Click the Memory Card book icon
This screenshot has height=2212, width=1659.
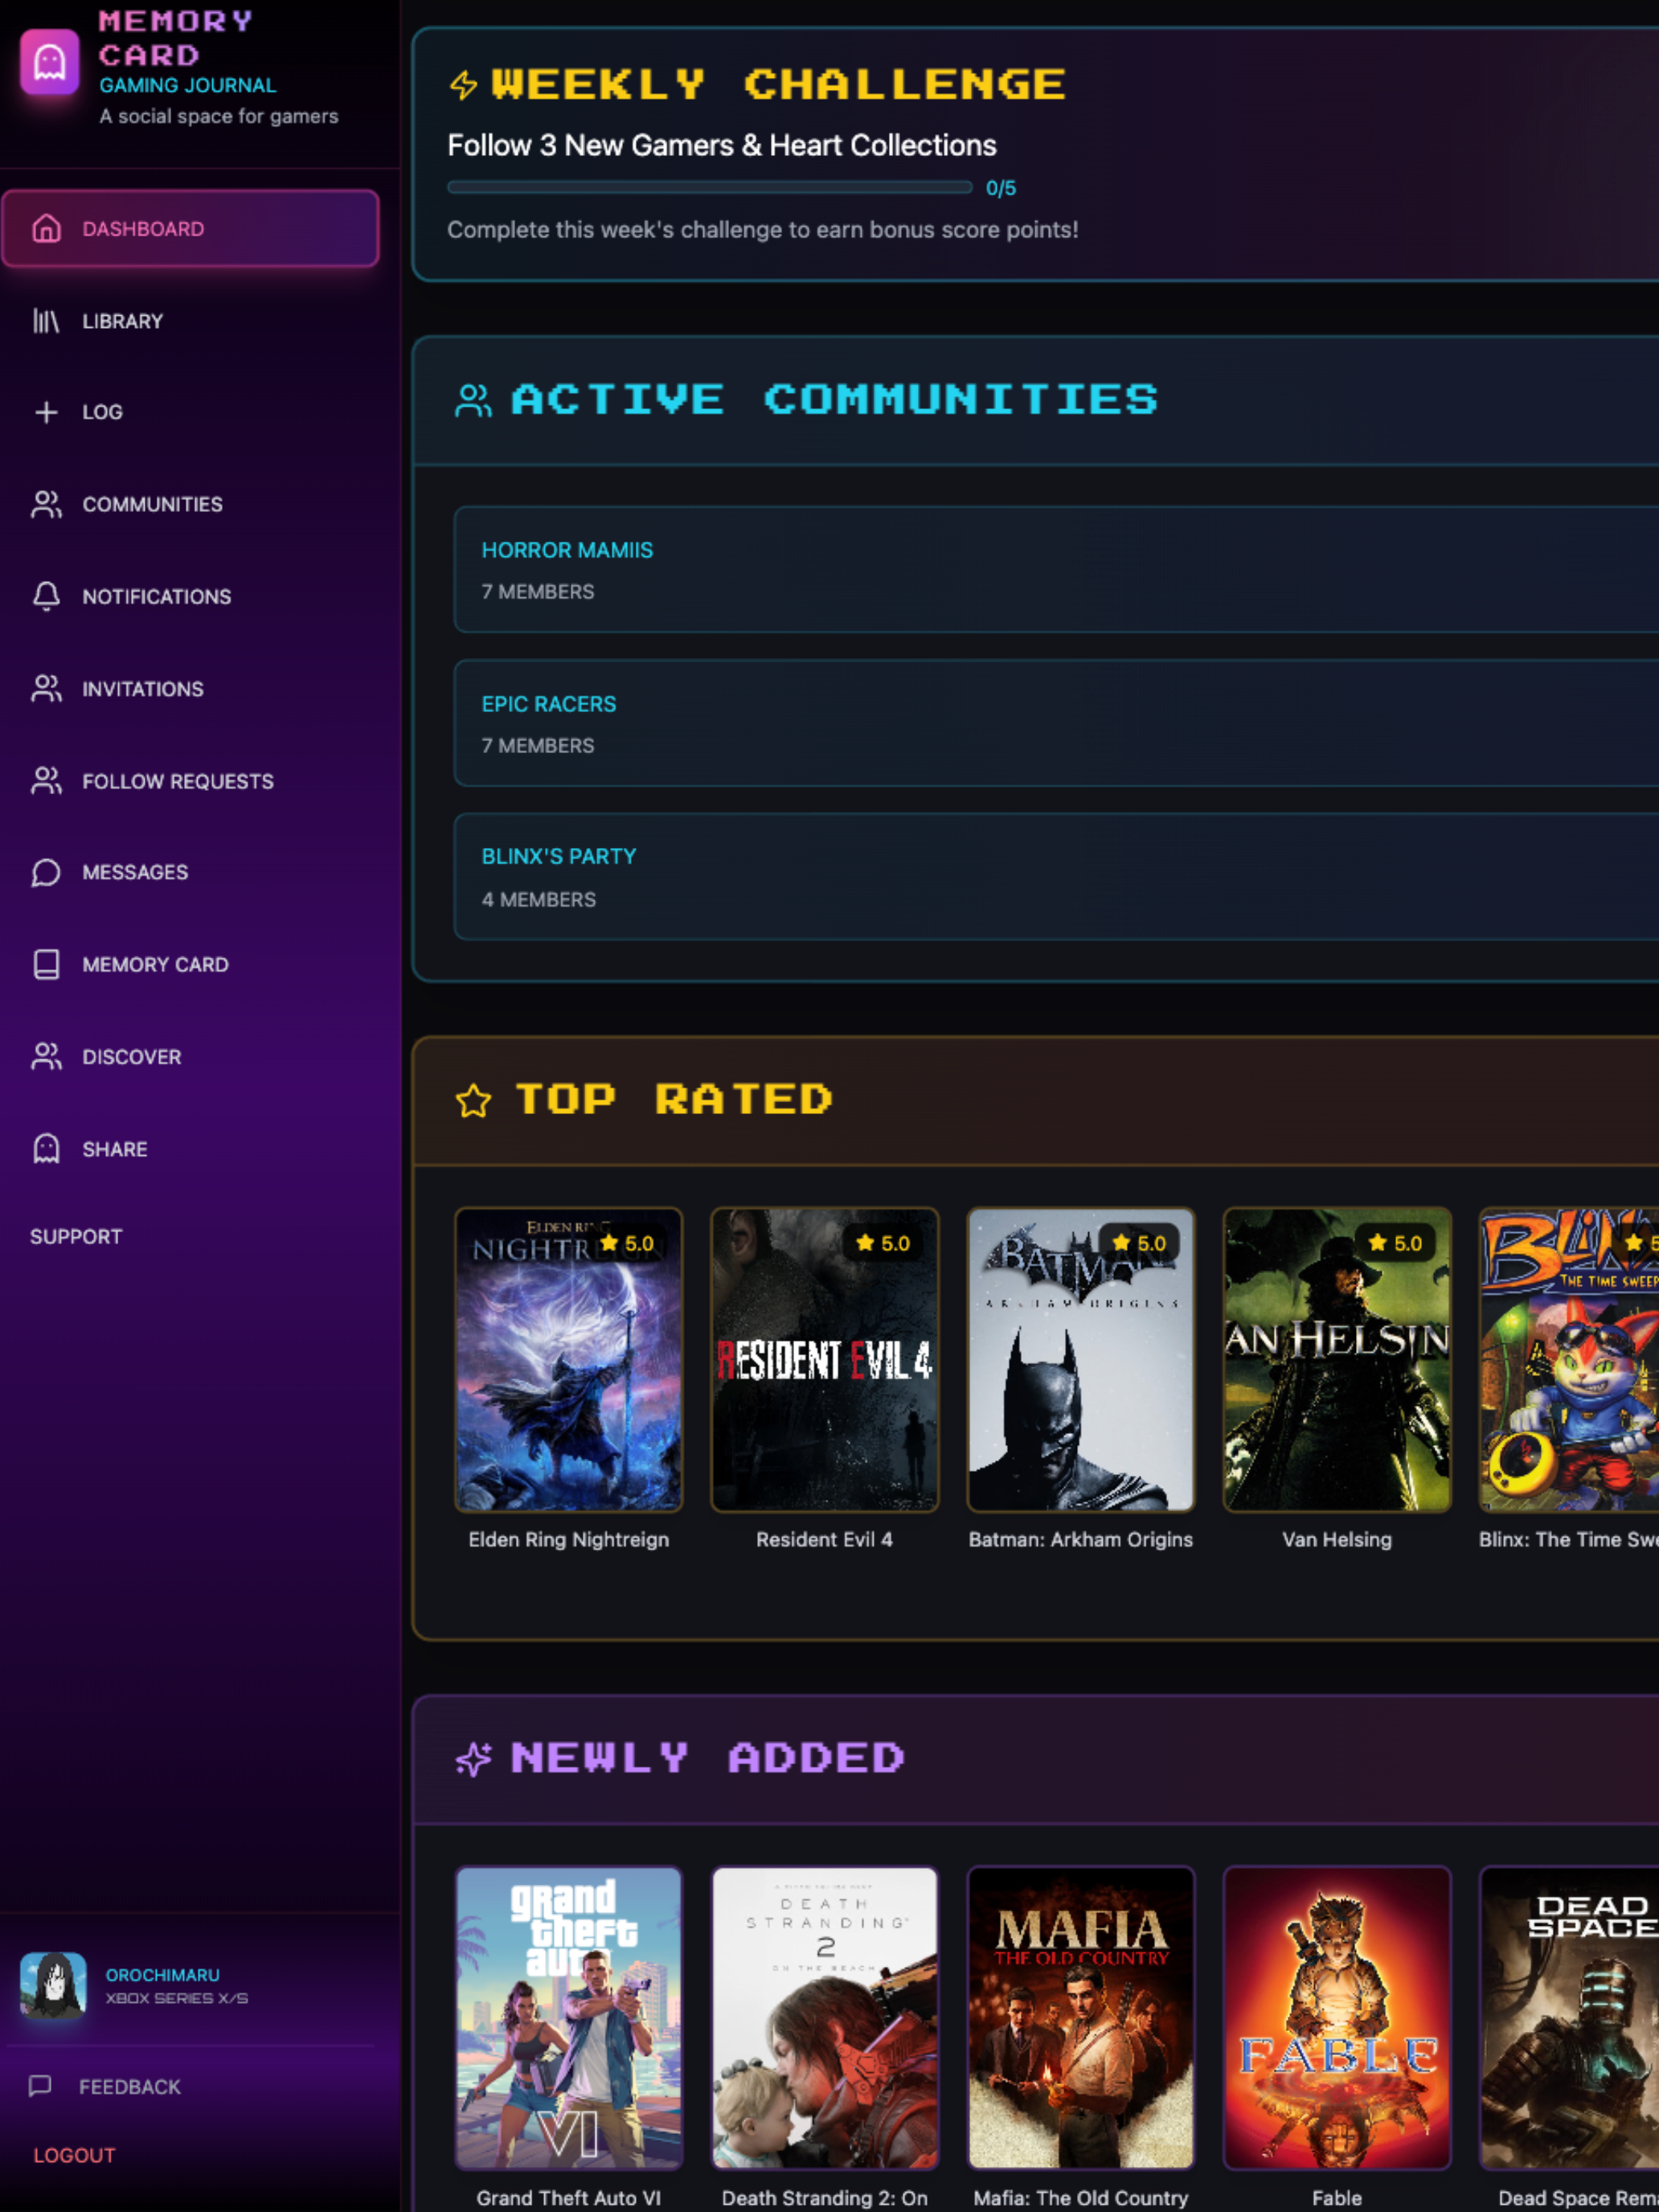[46, 964]
